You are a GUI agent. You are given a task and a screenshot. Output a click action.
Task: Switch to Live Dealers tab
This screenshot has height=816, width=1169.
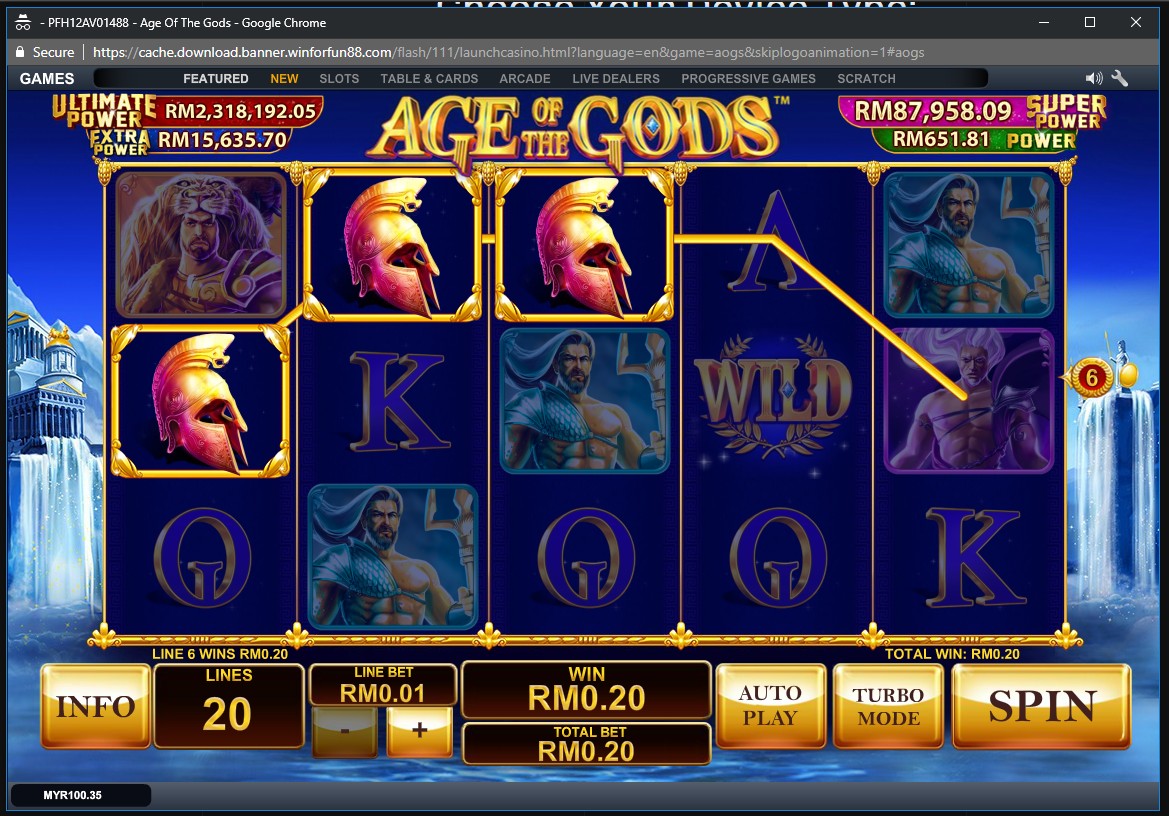tap(616, 78)
